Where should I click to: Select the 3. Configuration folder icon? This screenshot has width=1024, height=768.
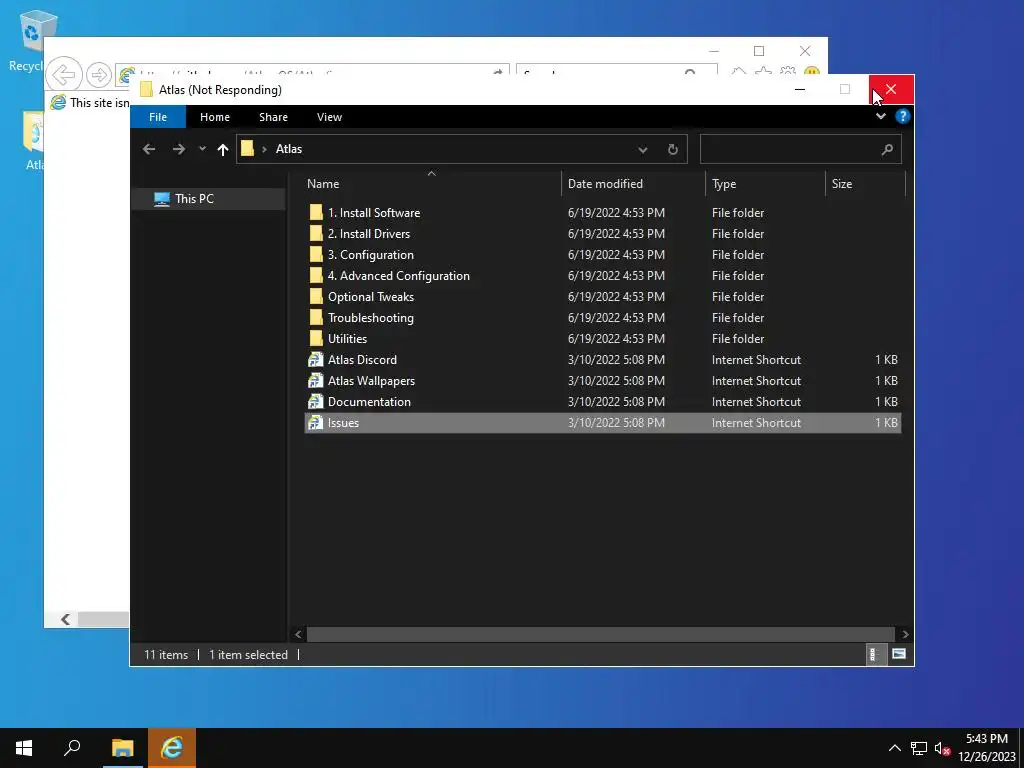(x=316, y=254)
